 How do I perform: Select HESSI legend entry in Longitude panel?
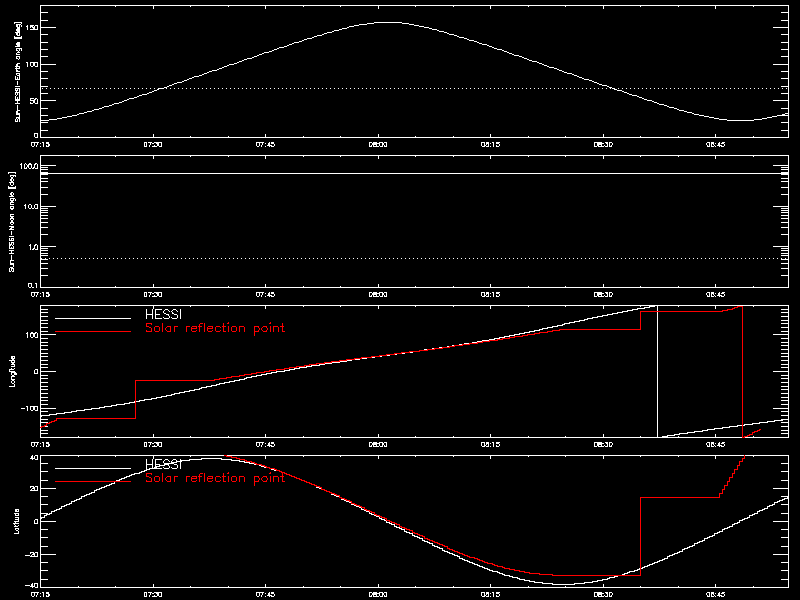(x=163, y=314)
